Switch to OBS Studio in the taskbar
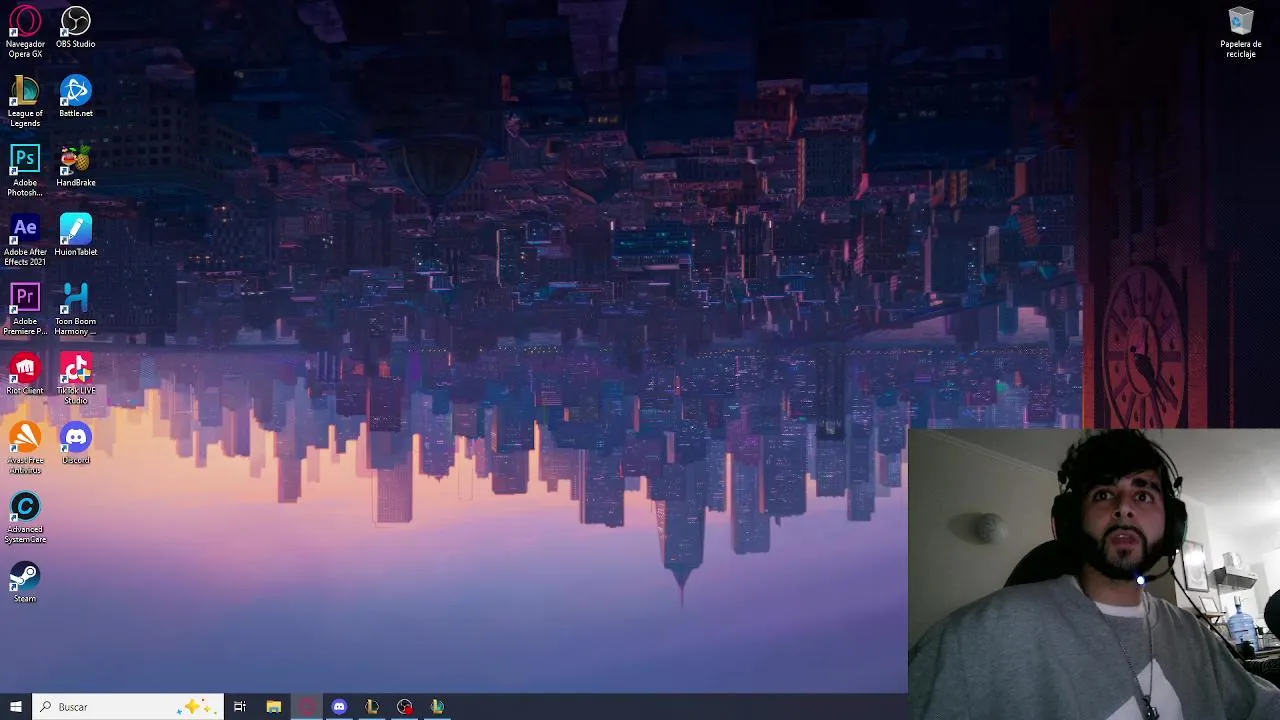Screen dimensions: 1280x720 (x=404, y=707)
